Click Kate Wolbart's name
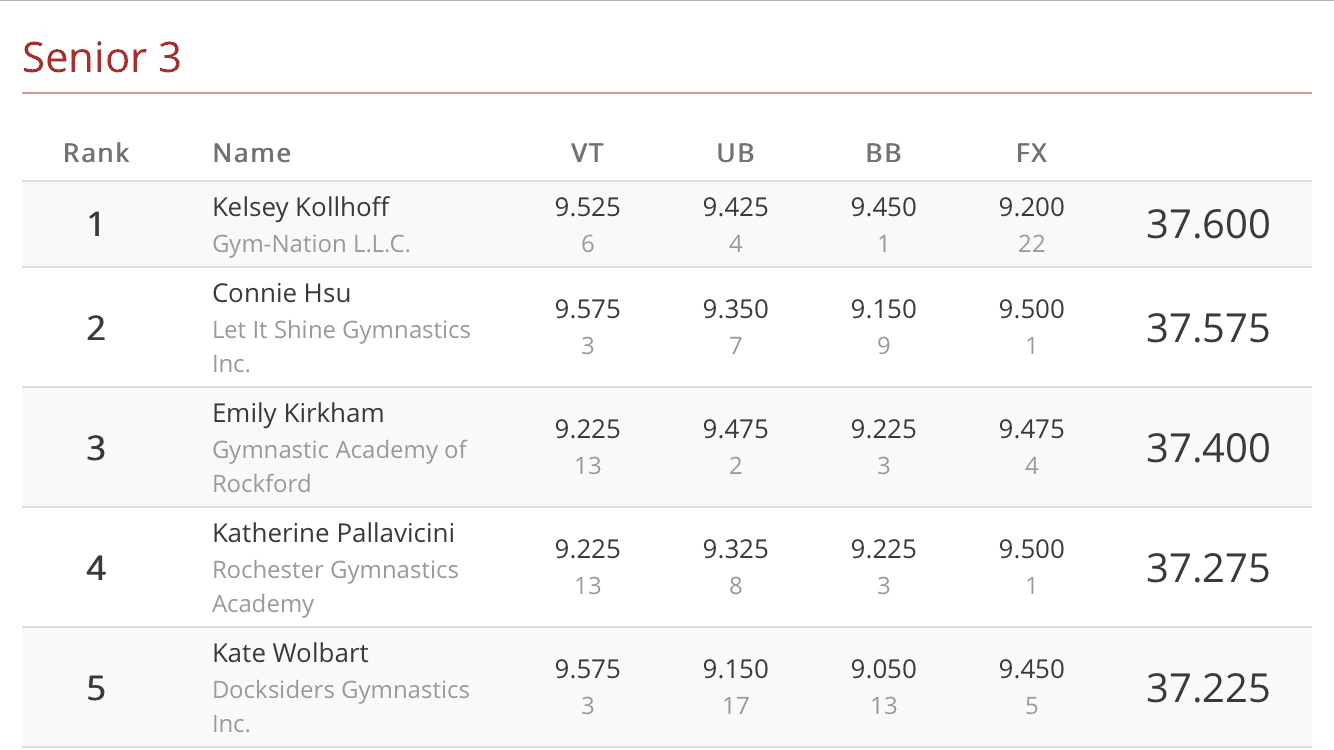Image resolution: width=1334 pixels, height=750 pixels. [290, 653]
